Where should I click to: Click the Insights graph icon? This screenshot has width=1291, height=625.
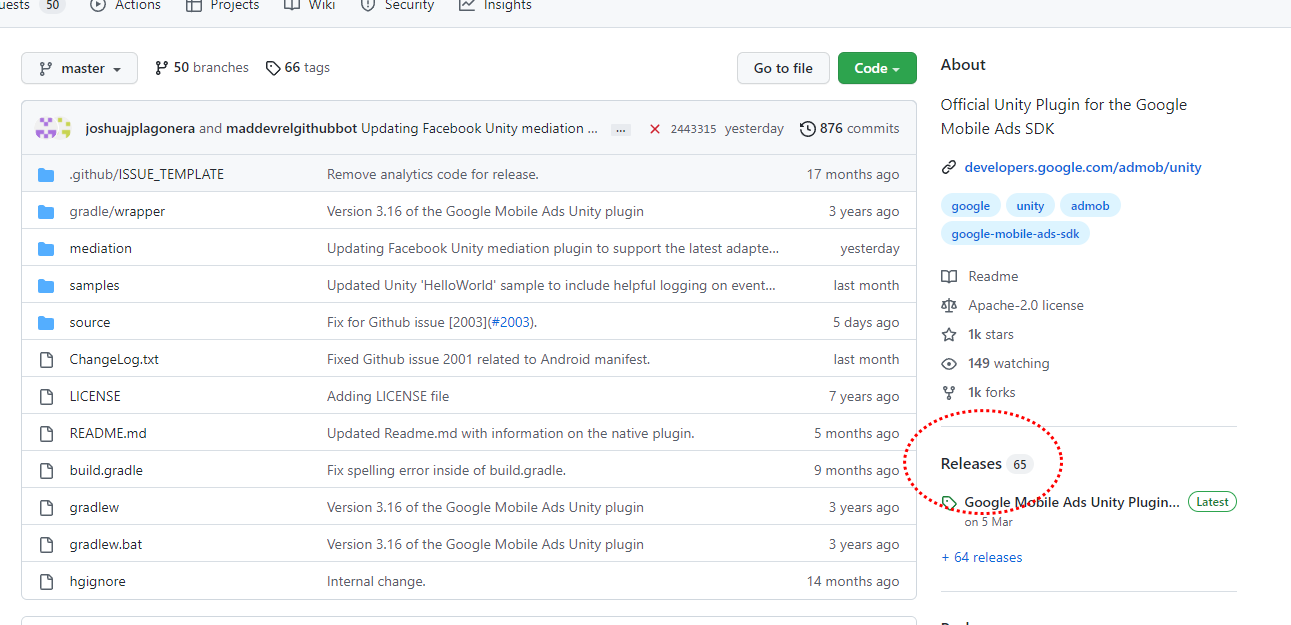tap(467, 5)
